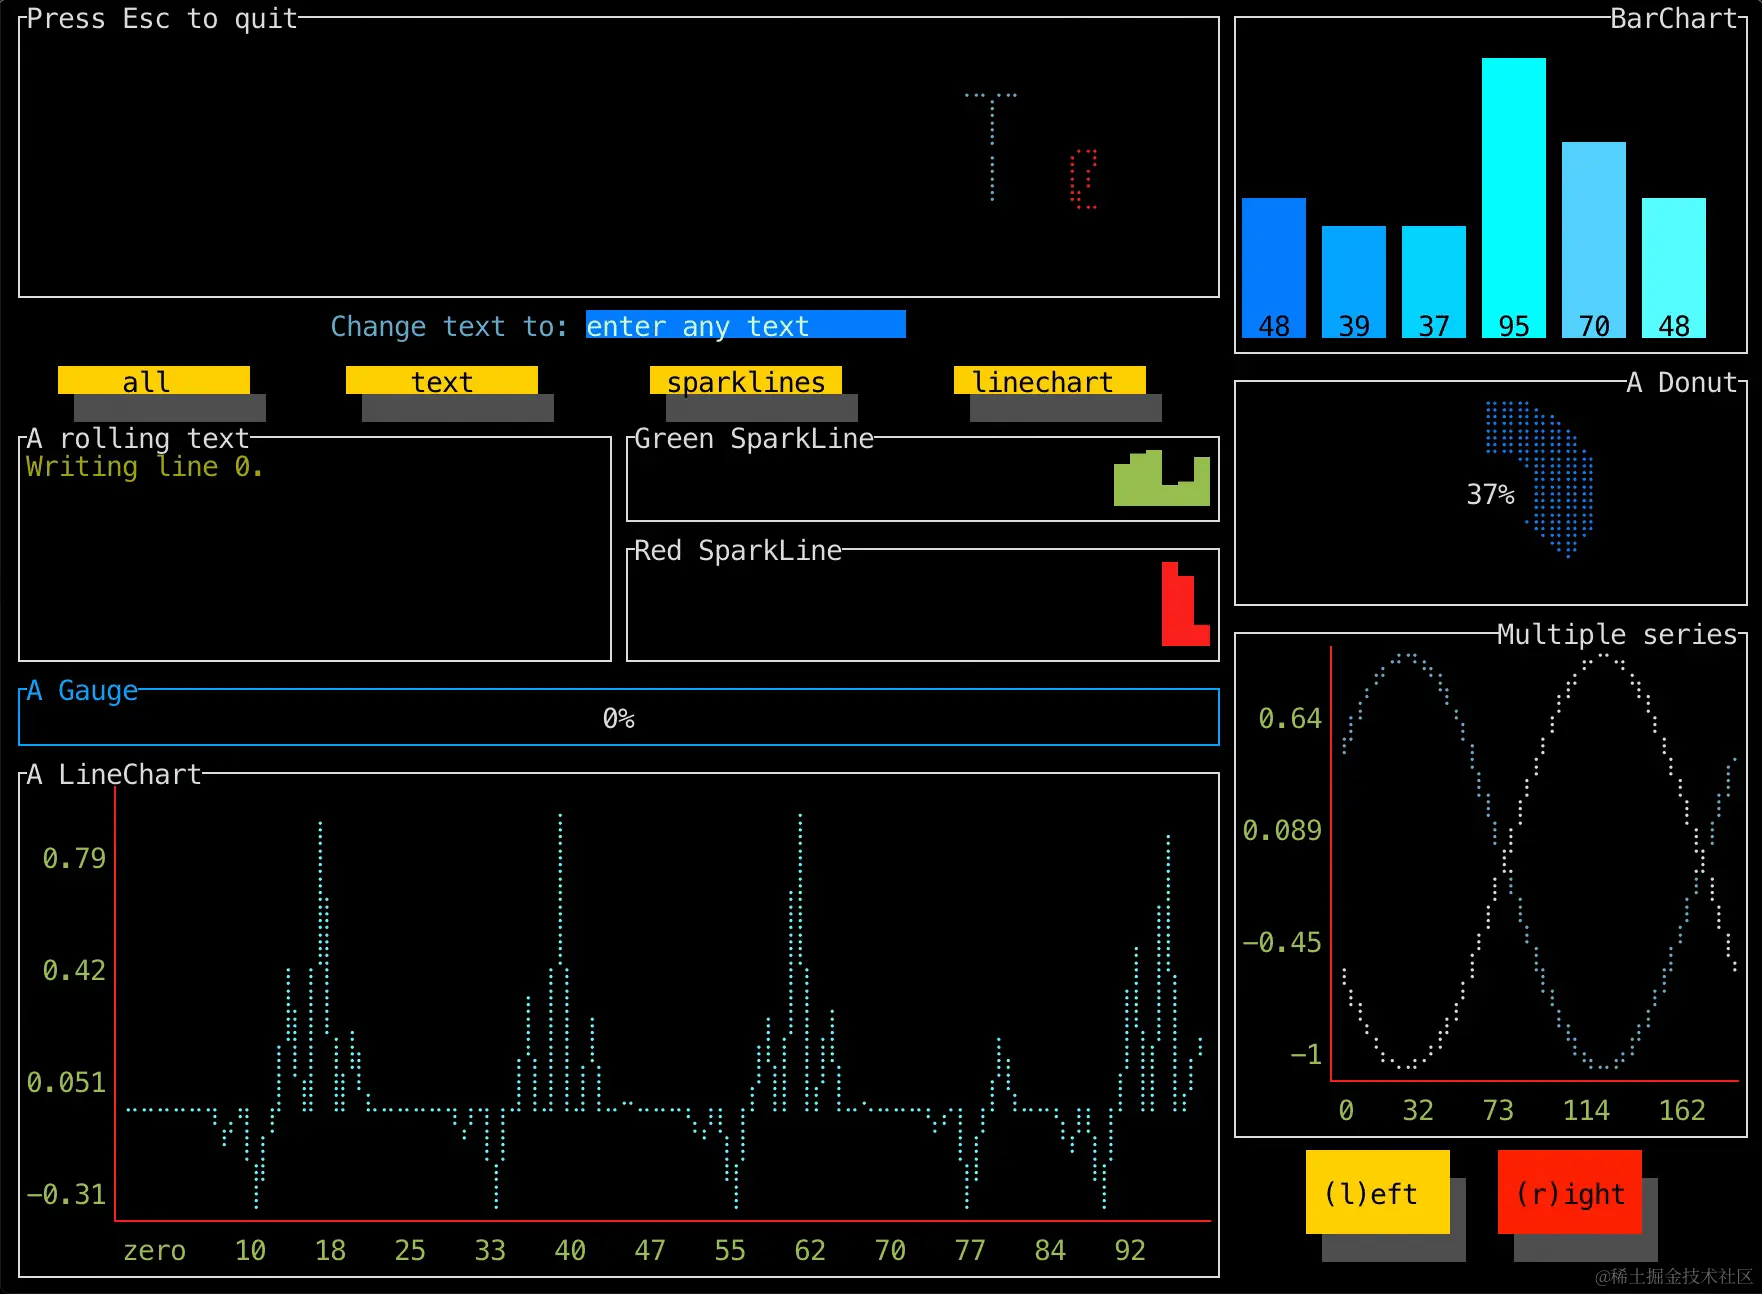The width and height of the screenshot is (1762, 1294).
Task: Click the 73 x-axis label in Multiple series
Action: [1498, 1110]
